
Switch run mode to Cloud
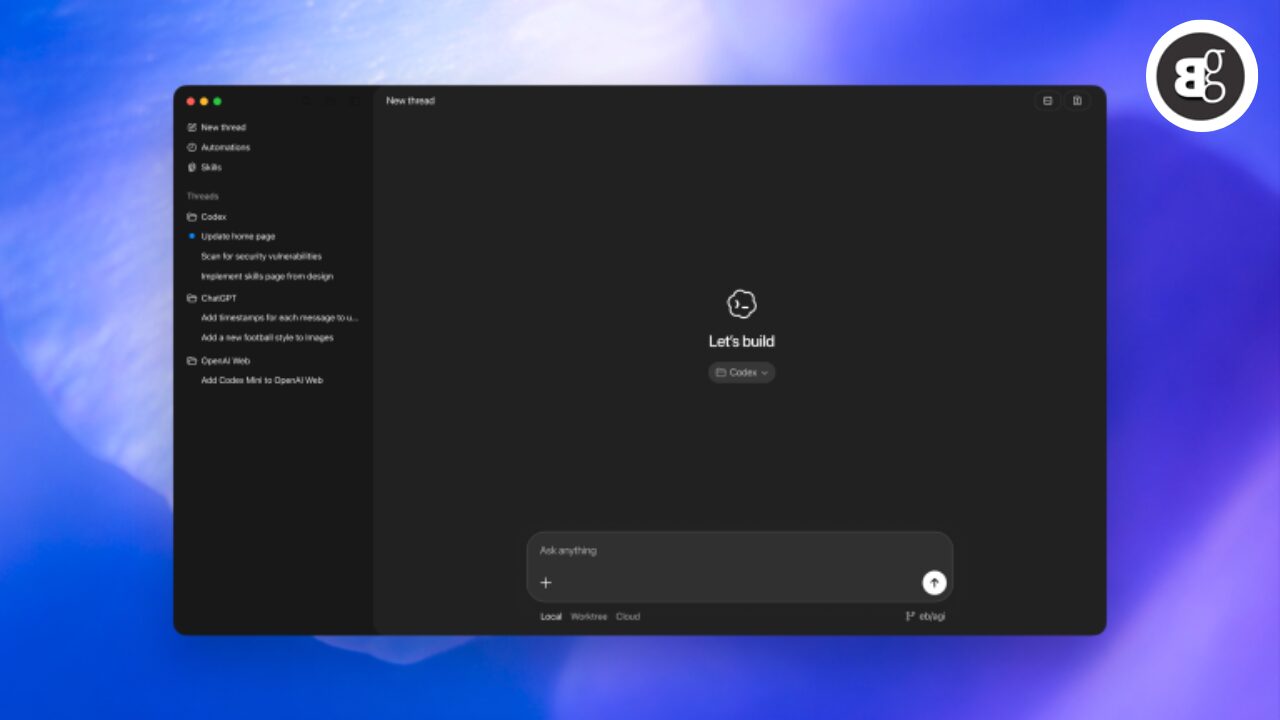tap(628, 617)
